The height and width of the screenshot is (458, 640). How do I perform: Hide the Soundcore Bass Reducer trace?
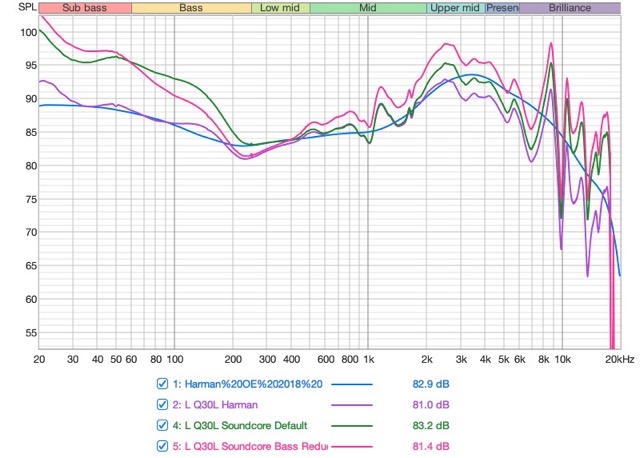[x=162, y=446]
